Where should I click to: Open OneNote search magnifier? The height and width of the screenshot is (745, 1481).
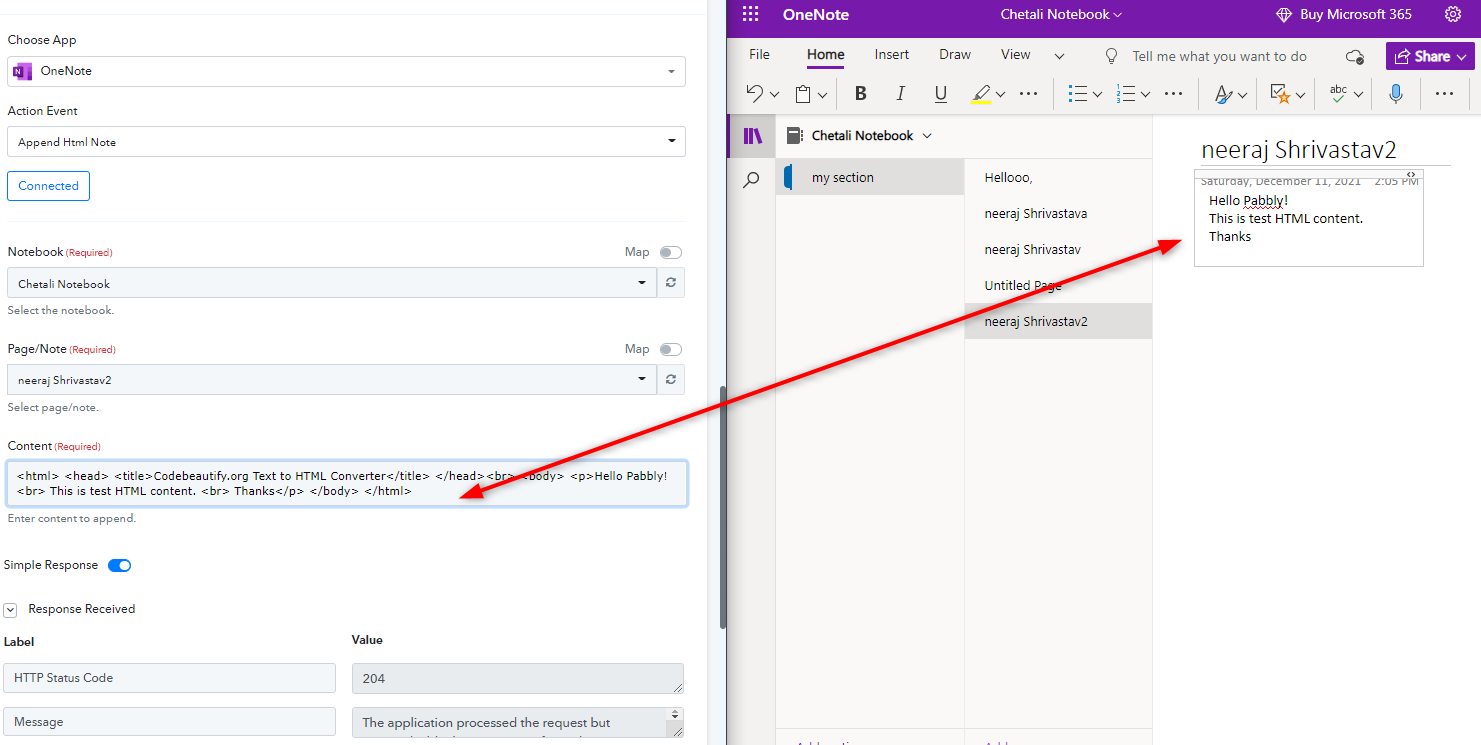[751, 180]
